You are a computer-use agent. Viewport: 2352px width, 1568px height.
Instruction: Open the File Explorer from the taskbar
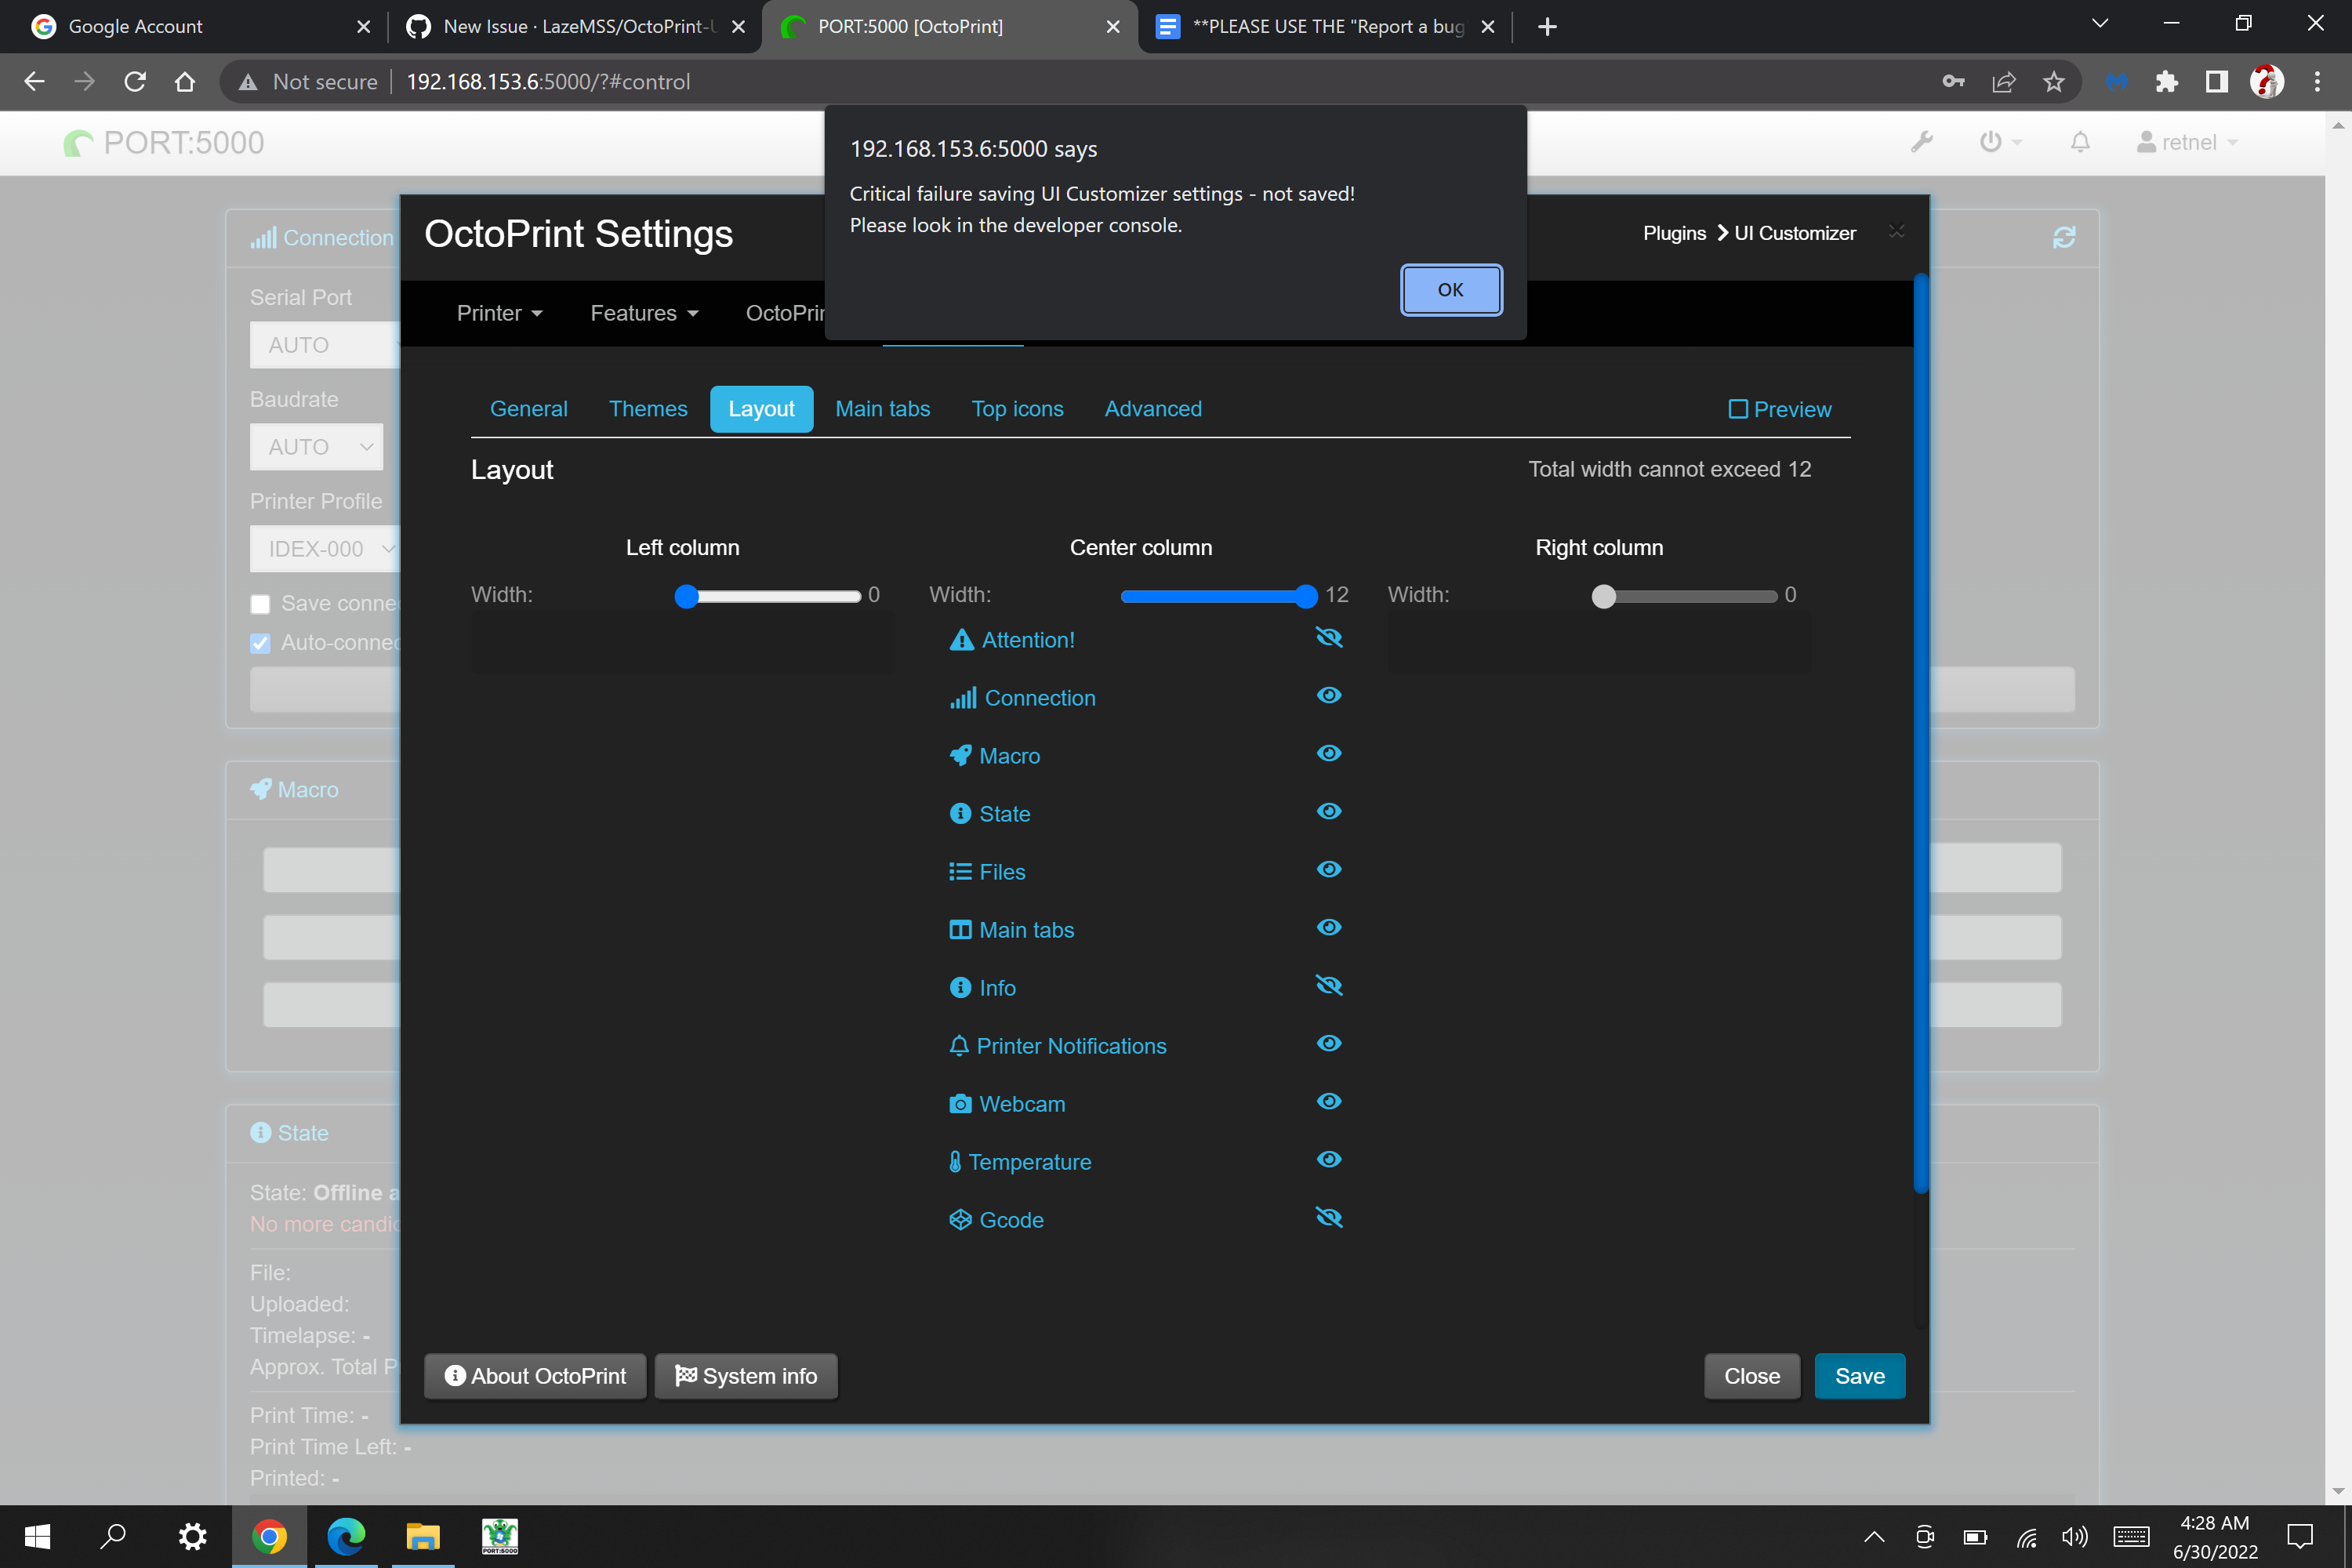[423, 1537]
